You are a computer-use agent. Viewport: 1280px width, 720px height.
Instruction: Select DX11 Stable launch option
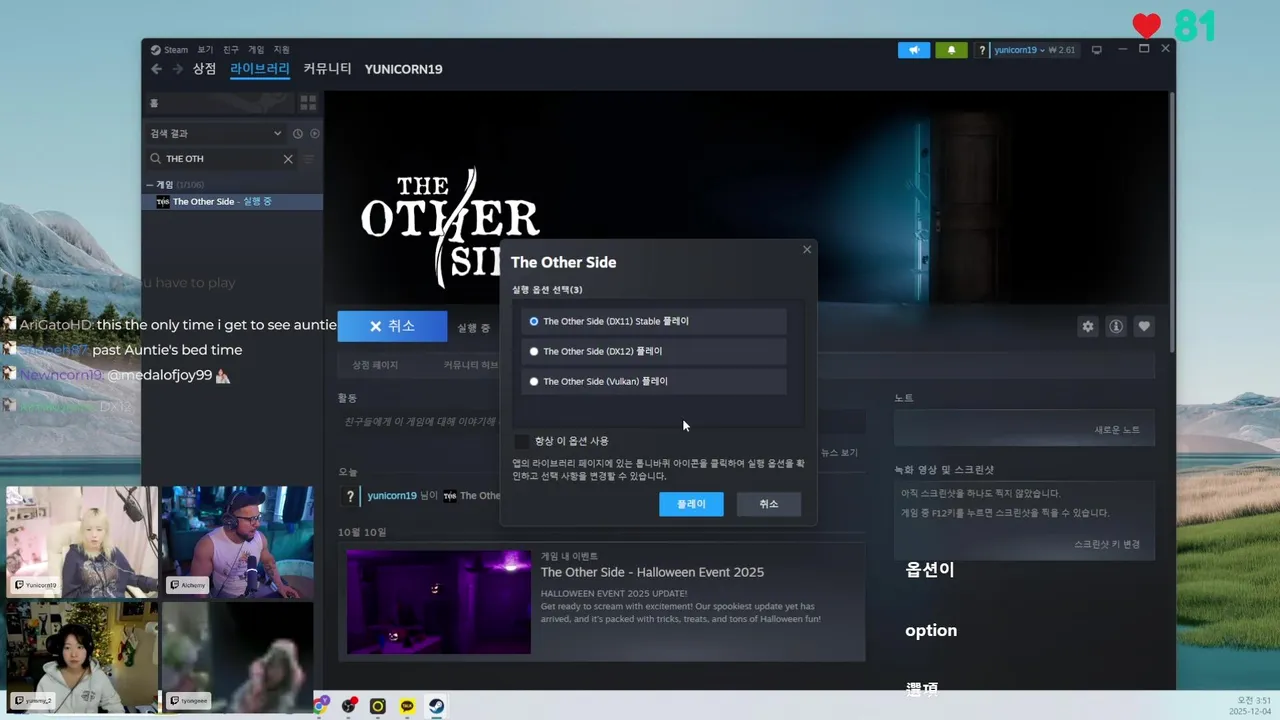[x=654, y=321]
